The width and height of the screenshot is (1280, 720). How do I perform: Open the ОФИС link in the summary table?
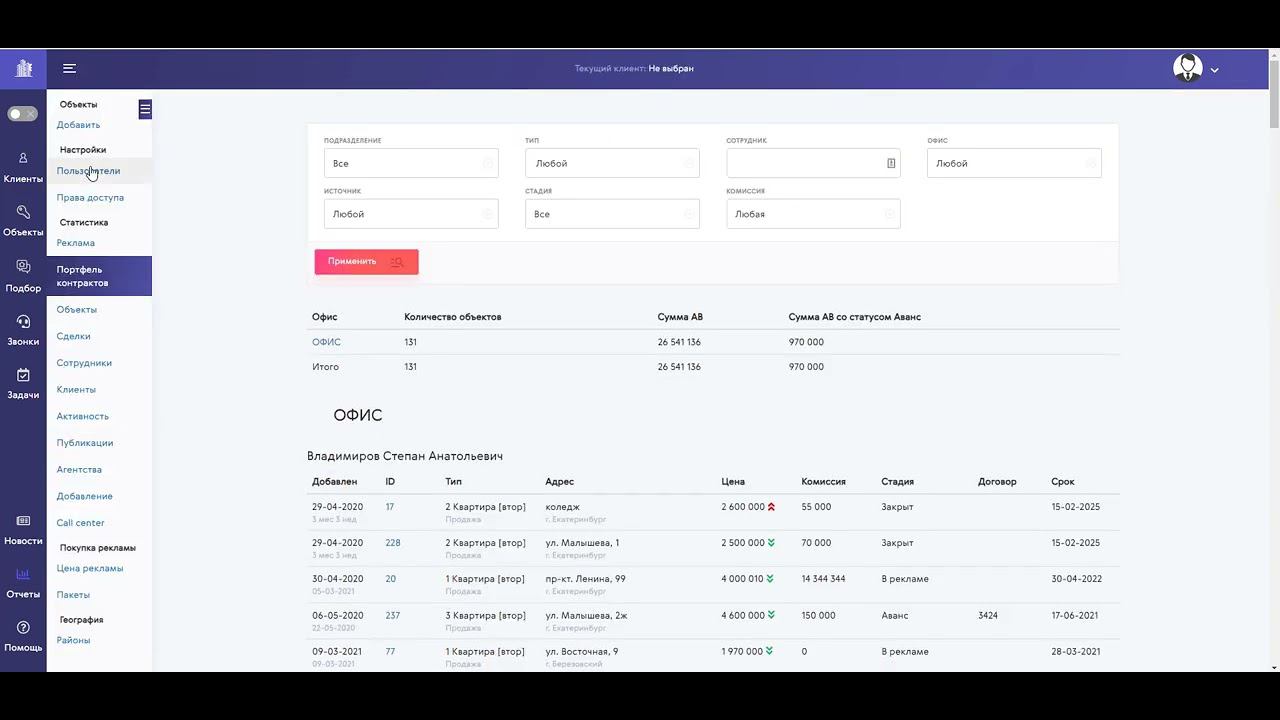[326, 342]
